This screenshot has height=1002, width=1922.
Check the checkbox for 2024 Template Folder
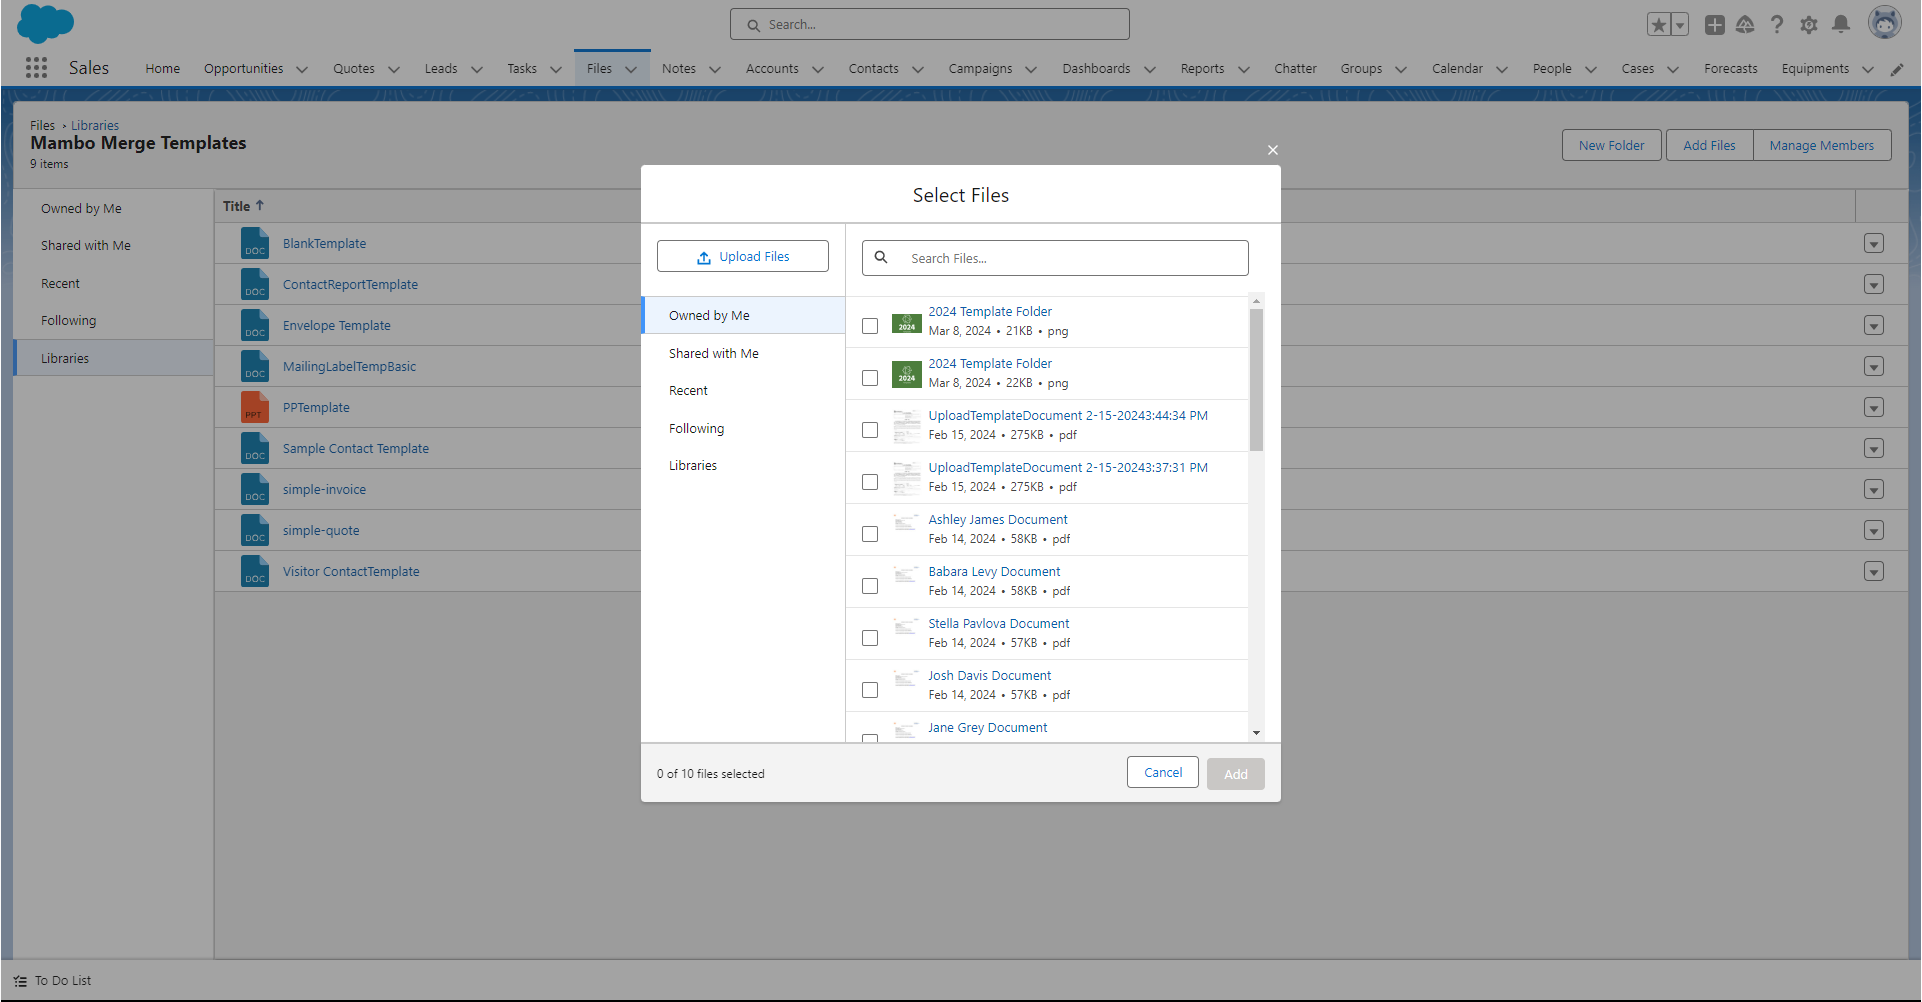(869, 325)
